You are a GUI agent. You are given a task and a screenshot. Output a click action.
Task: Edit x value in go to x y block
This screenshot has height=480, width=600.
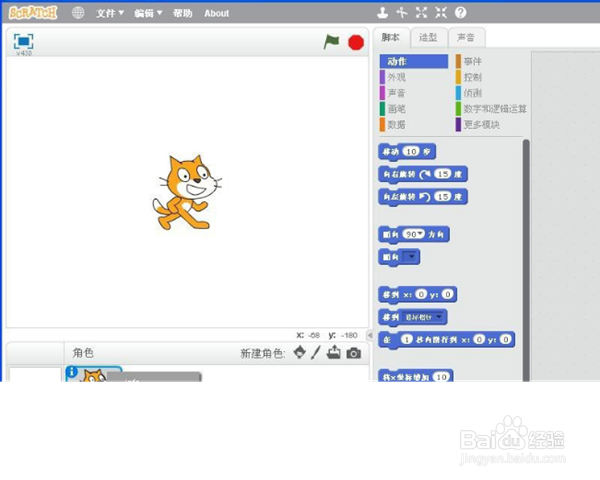421,294
